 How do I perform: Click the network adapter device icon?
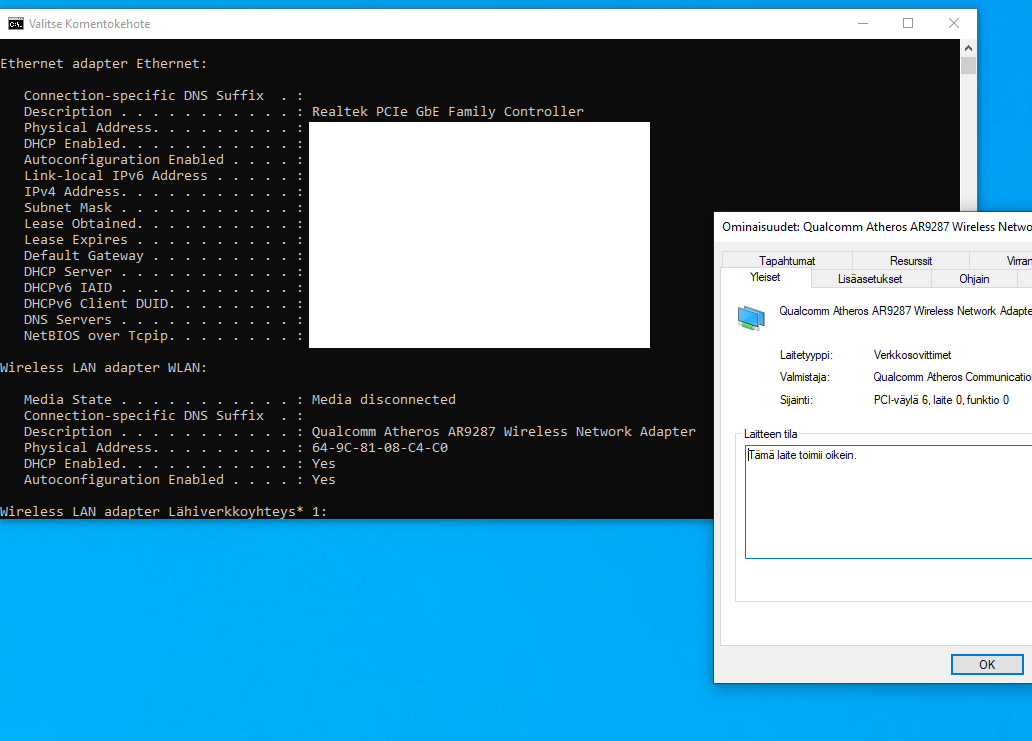(751, 316)
